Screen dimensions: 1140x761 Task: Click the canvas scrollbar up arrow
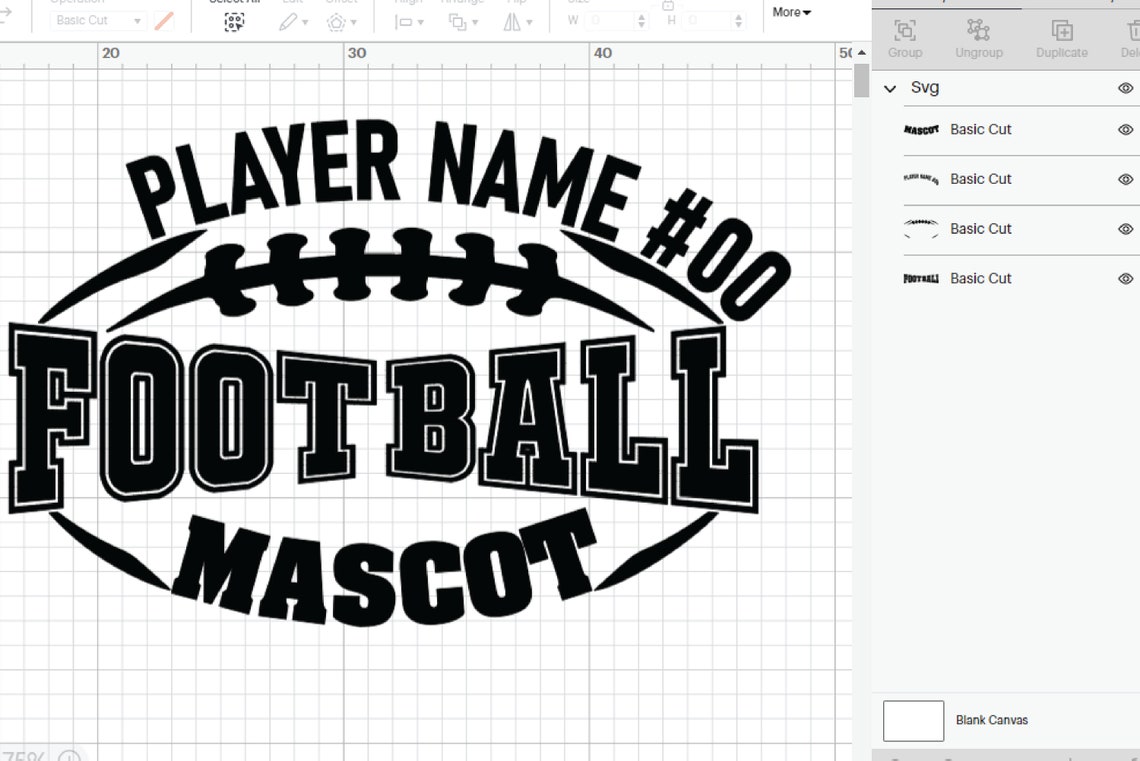[862, 52]
